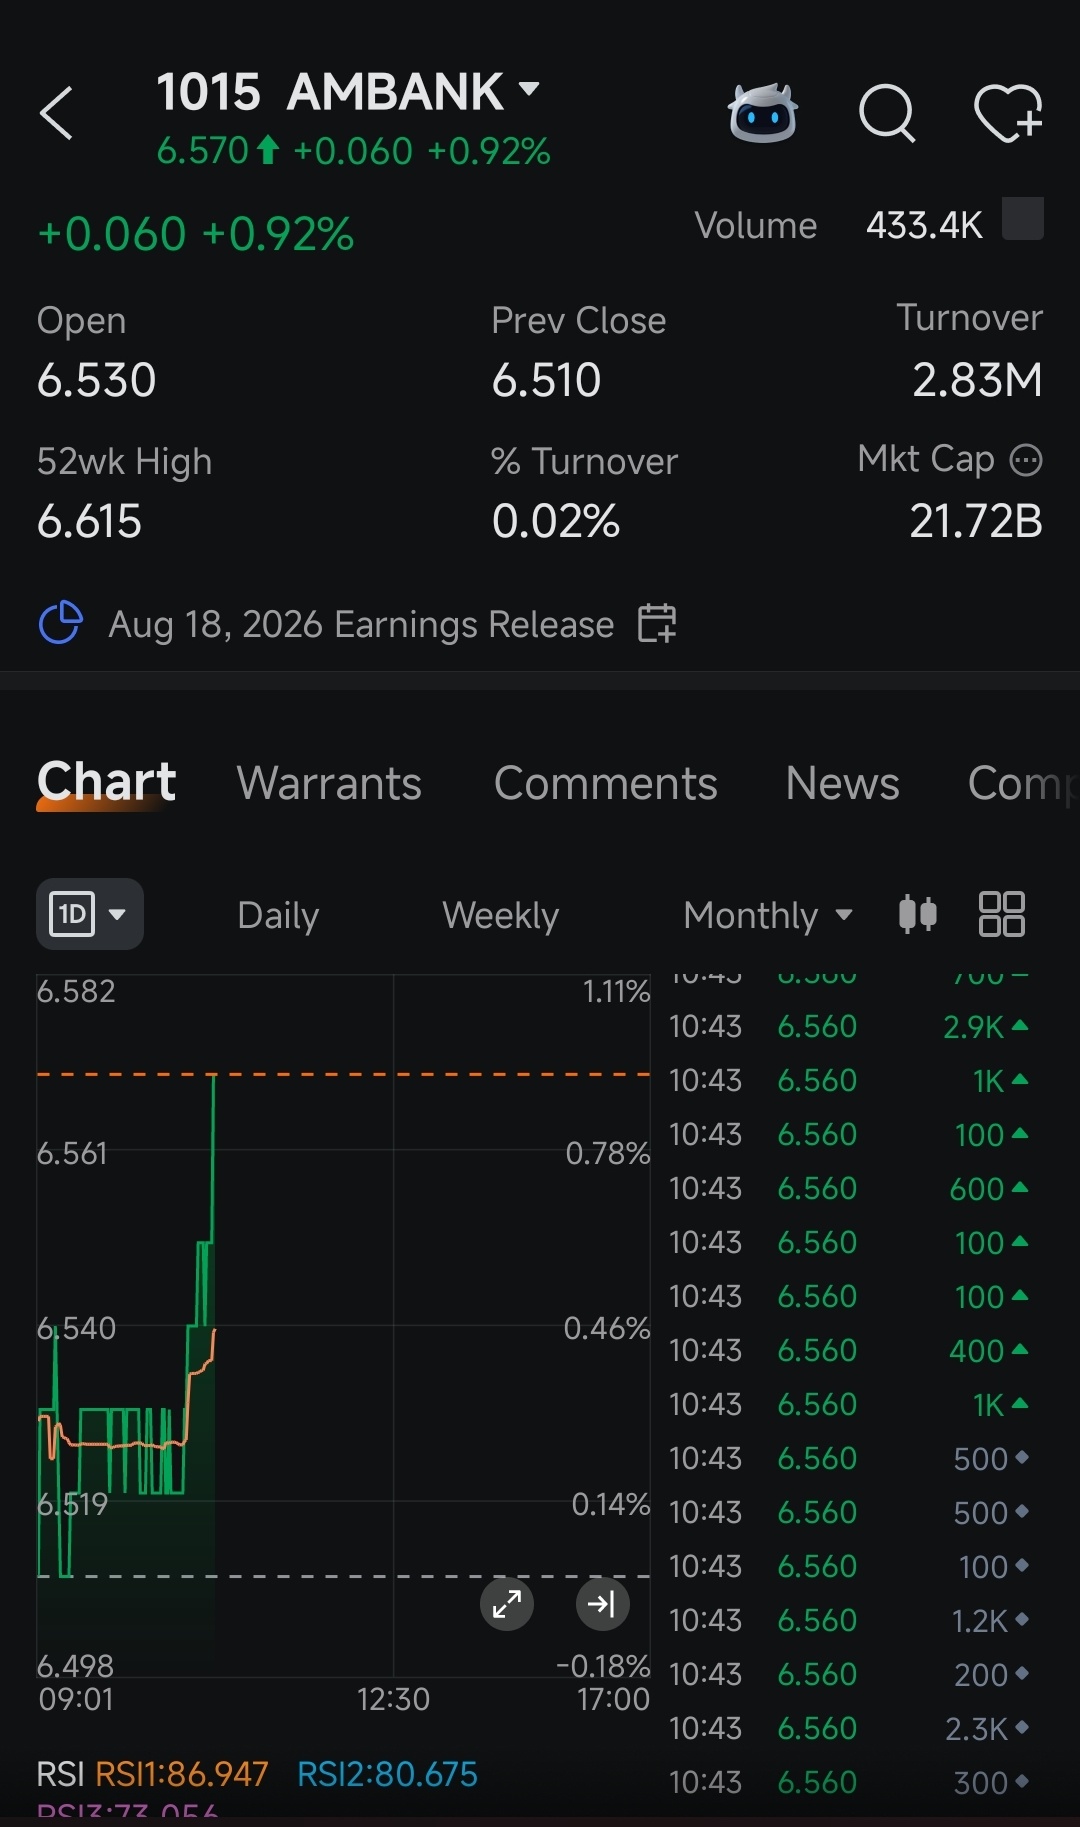
Task: Open the News tab
Action: (842, 783)
